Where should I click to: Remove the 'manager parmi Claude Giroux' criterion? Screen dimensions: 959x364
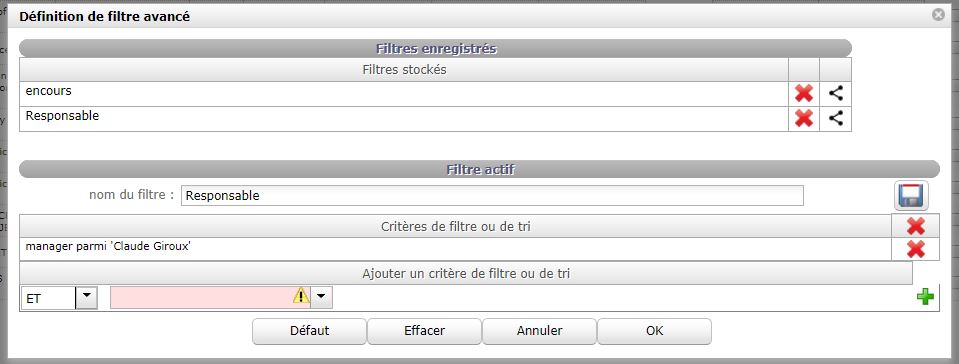pos(916,249)
